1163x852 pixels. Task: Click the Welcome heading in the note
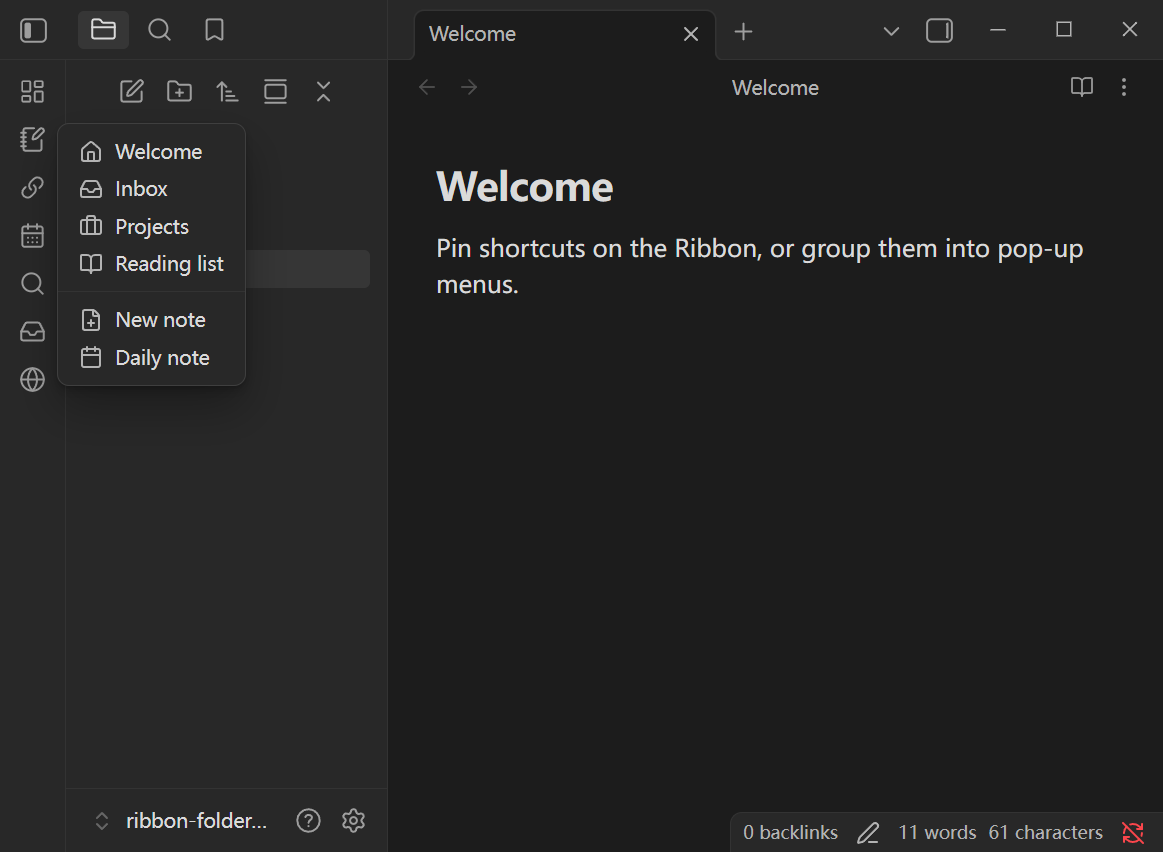point(524,186)
